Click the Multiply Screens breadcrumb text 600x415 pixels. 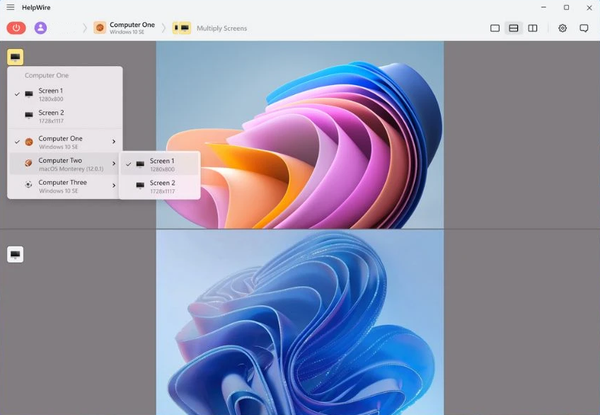tap(222, 28)
